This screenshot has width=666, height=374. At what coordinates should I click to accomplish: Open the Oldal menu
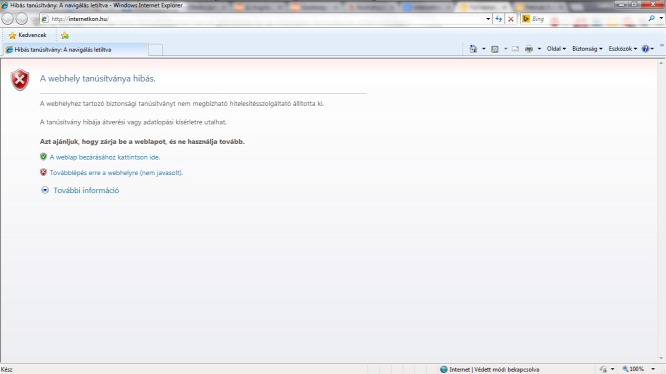(x=556, y=49)
